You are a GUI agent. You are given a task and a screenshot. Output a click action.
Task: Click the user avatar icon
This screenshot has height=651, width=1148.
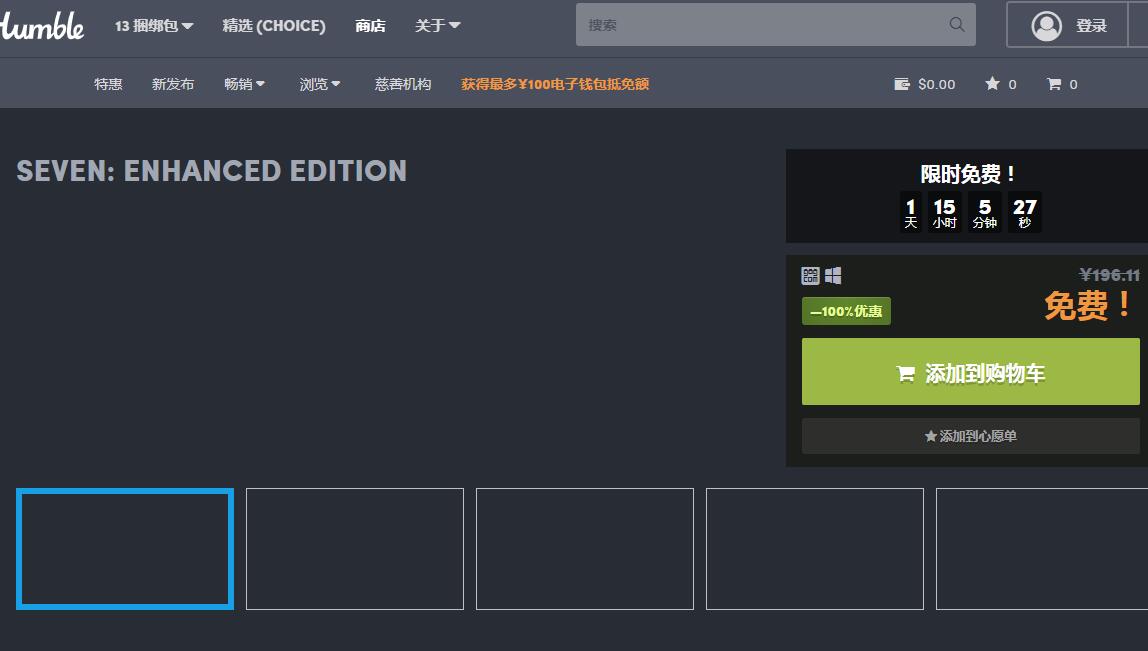[x=1046, y=26]
